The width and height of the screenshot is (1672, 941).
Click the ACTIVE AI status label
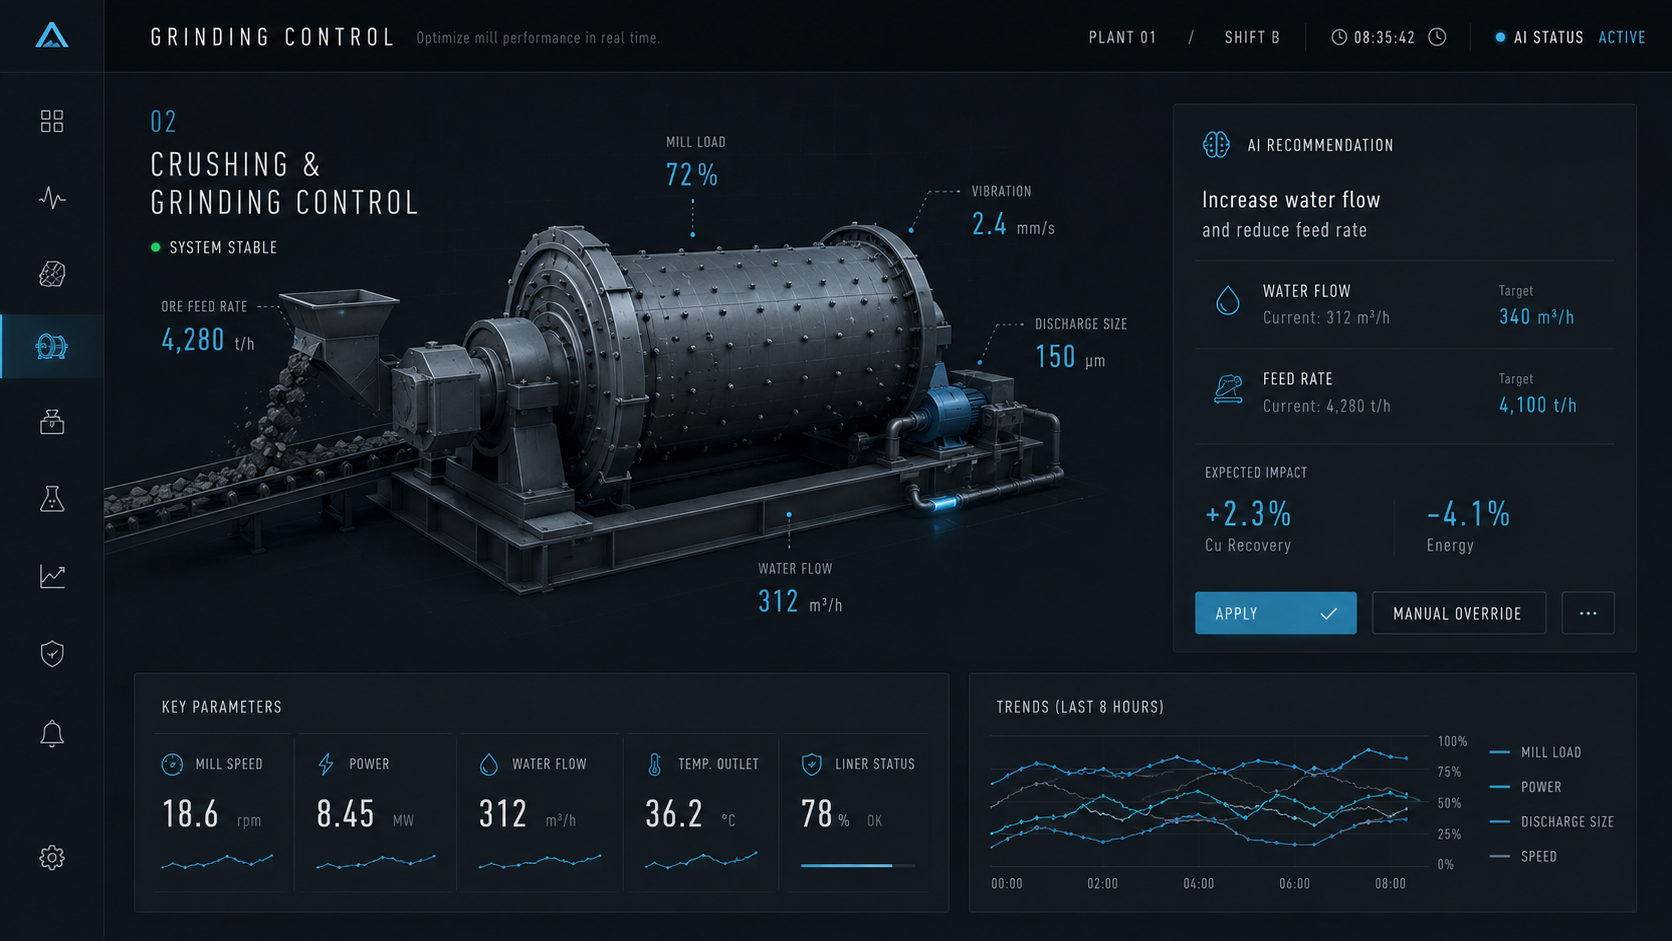[1622, 37]
